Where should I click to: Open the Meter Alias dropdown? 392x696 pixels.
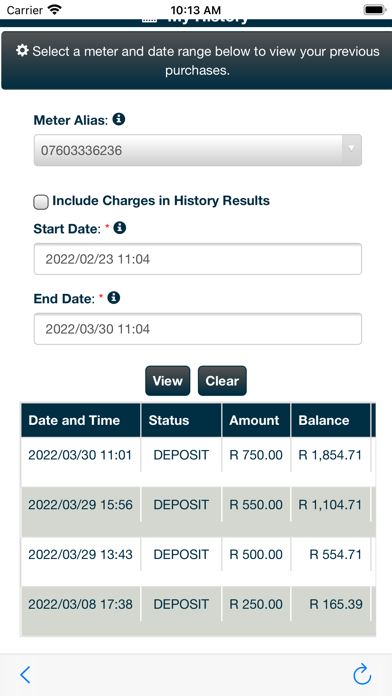[x=198, y=150]
